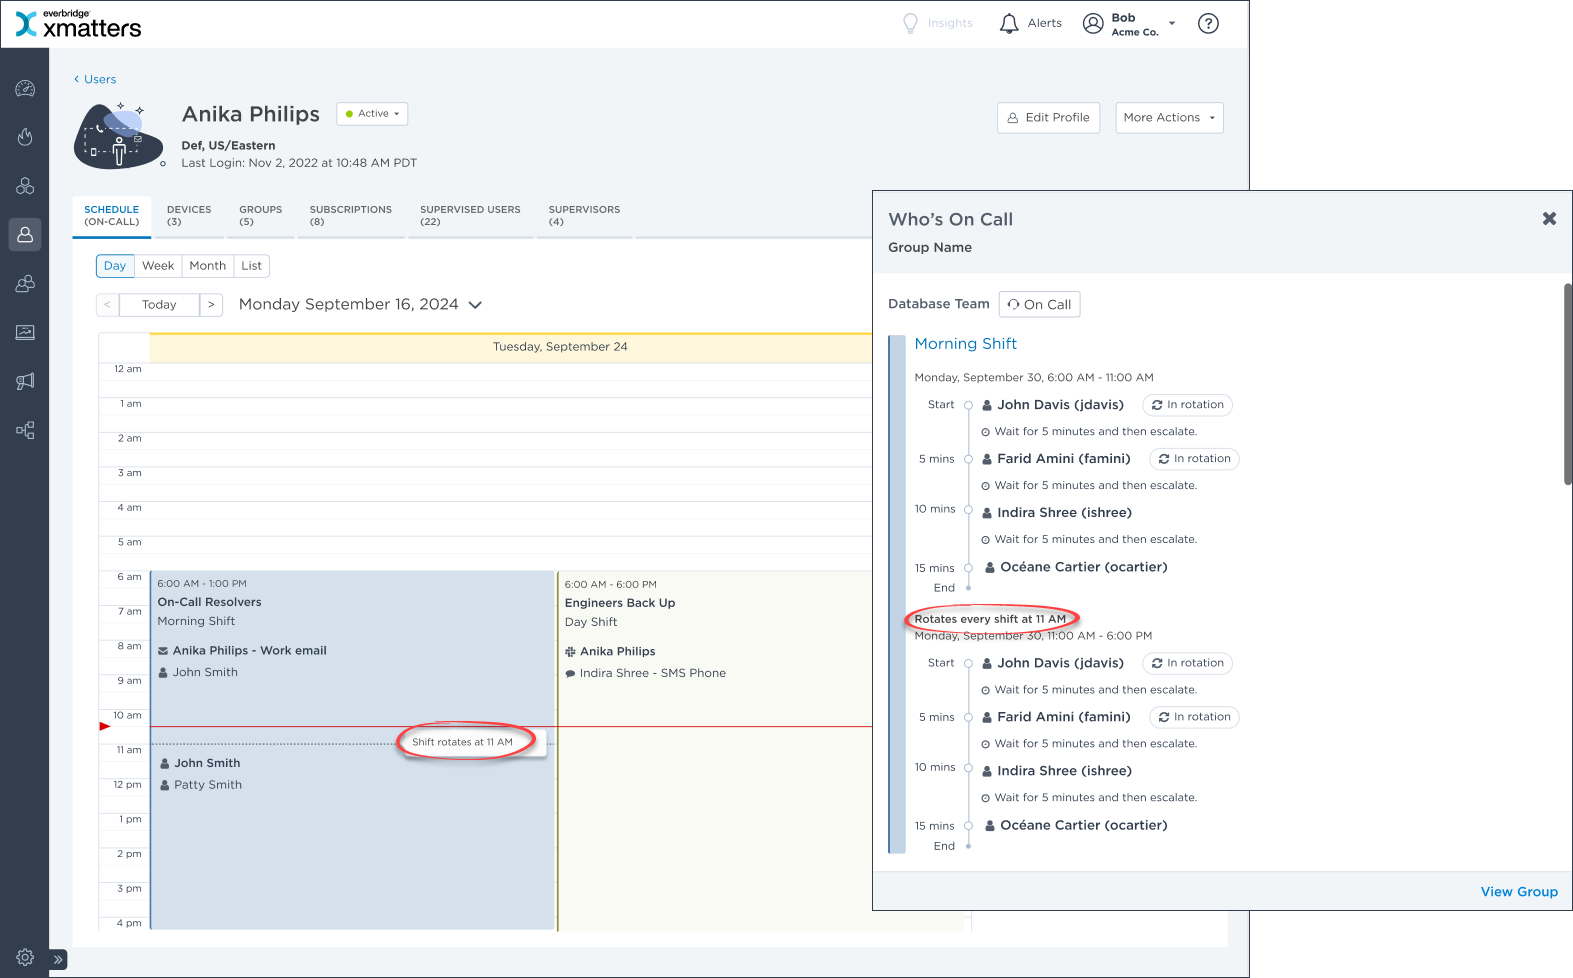The height and width of the screenshot is (978, 1573).
Task: Close the Who's On Call panel
Action: [x=1549, y=219]
